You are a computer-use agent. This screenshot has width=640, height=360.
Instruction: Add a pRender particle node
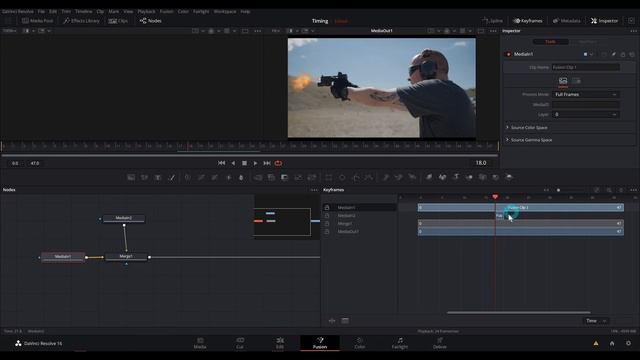pos(412,177)
